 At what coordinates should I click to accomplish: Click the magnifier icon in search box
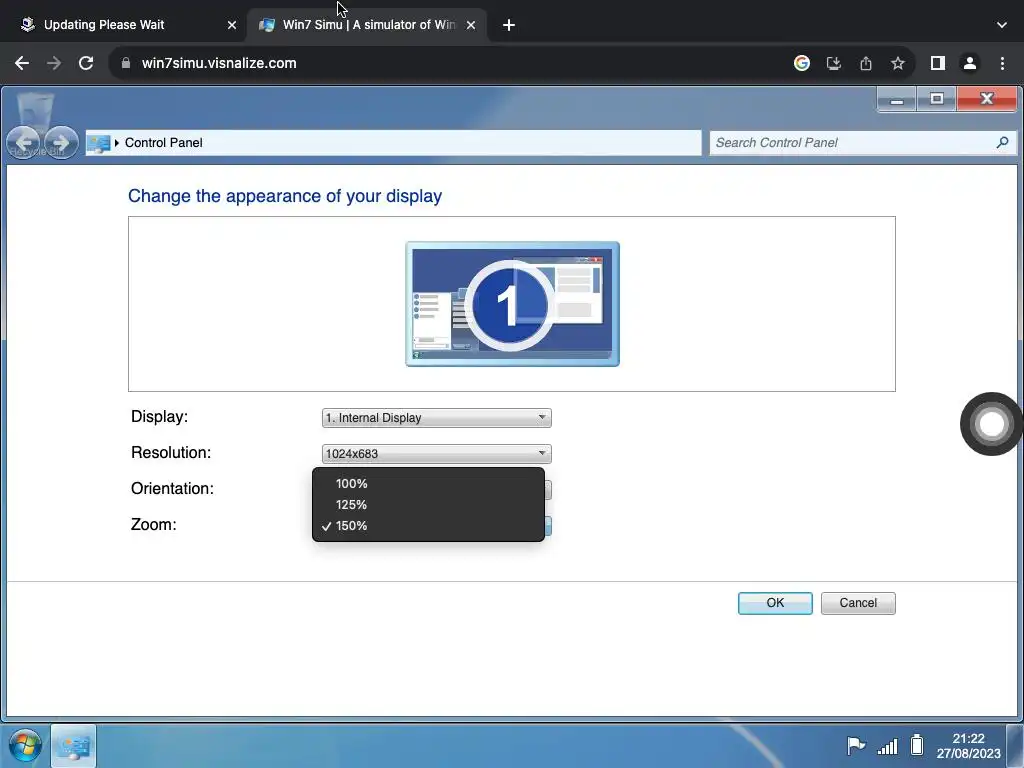[1002, 142]
